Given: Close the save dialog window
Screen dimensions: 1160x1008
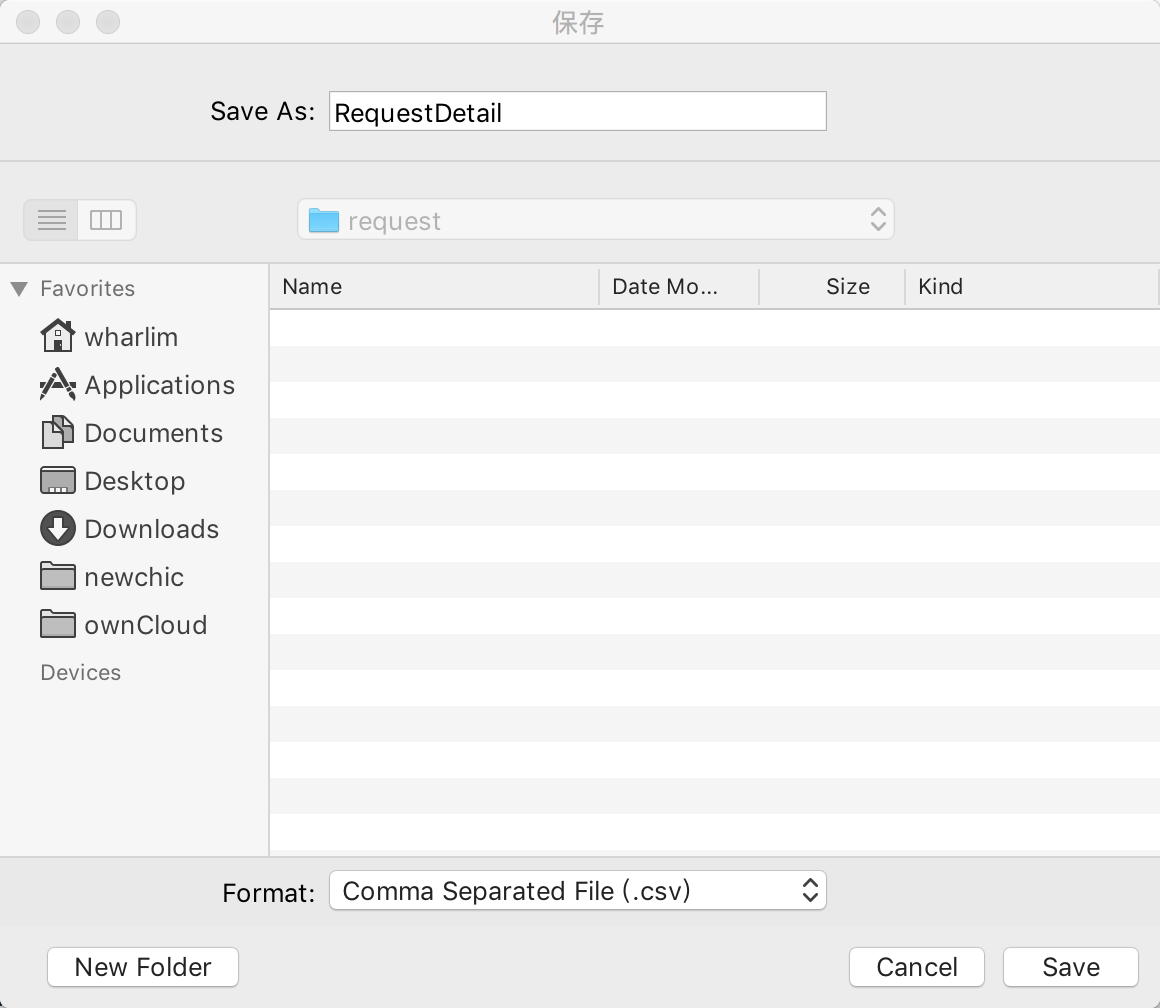Looking at the screenshot, I should 28,21.
